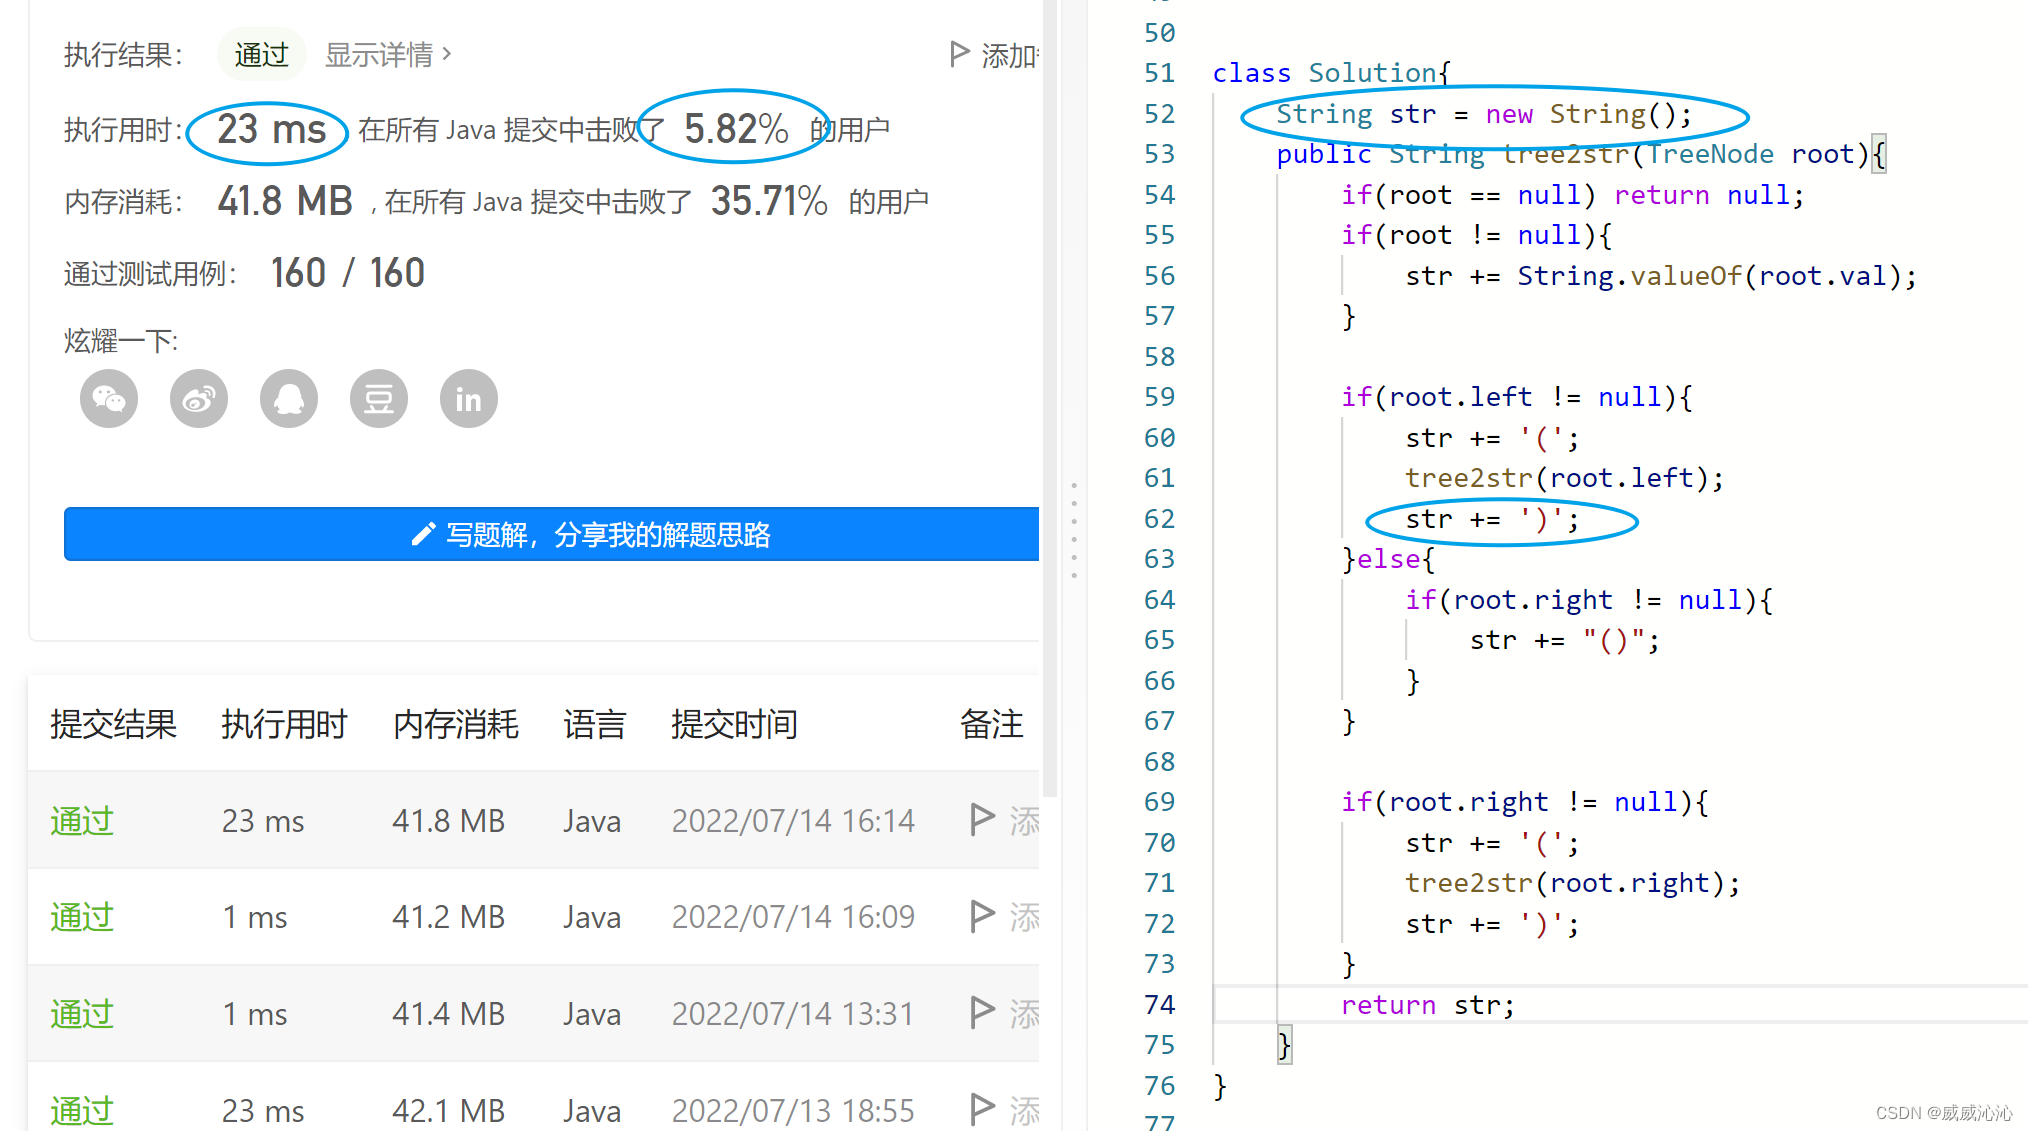Click the 执行用时 column header
The height and width of the screenshot is (1131, 2028).
283,724
